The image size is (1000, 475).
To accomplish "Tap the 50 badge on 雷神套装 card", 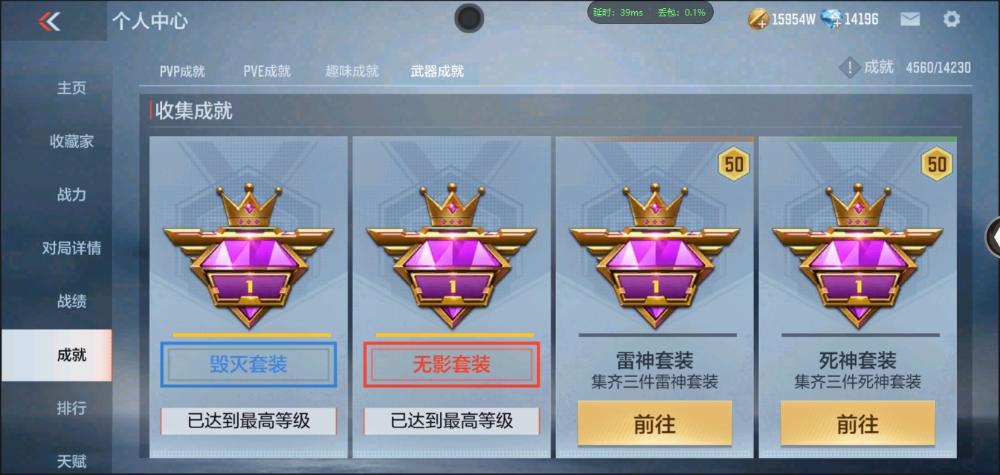I will [733, 164].
